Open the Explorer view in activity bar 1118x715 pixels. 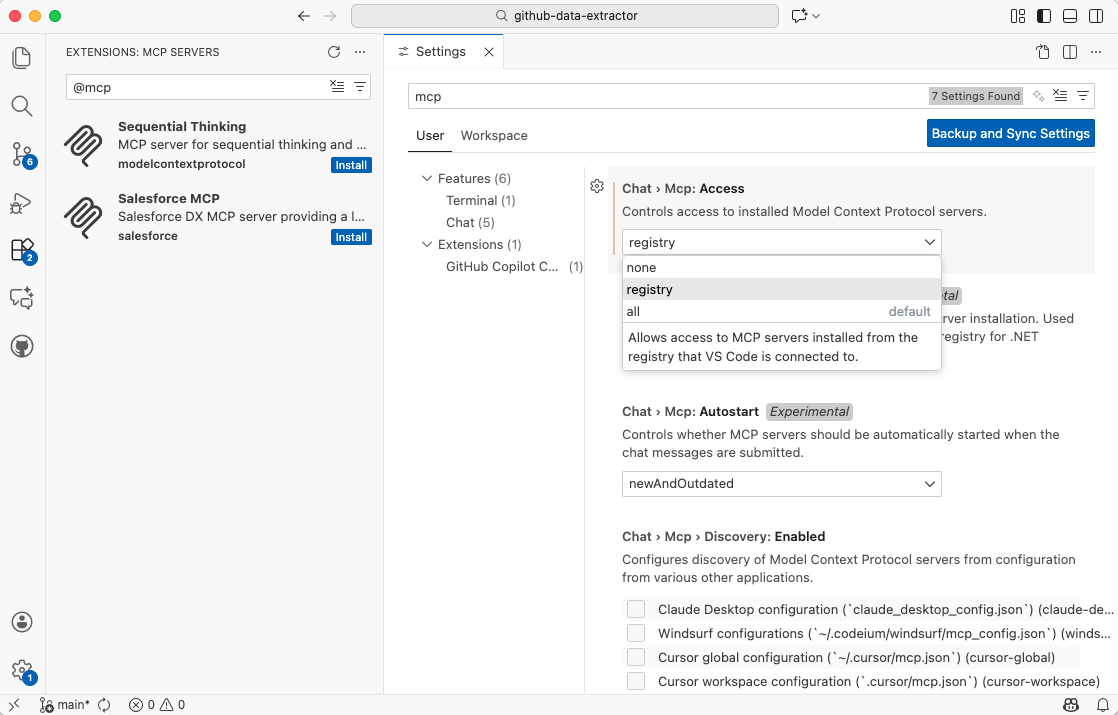22,58
